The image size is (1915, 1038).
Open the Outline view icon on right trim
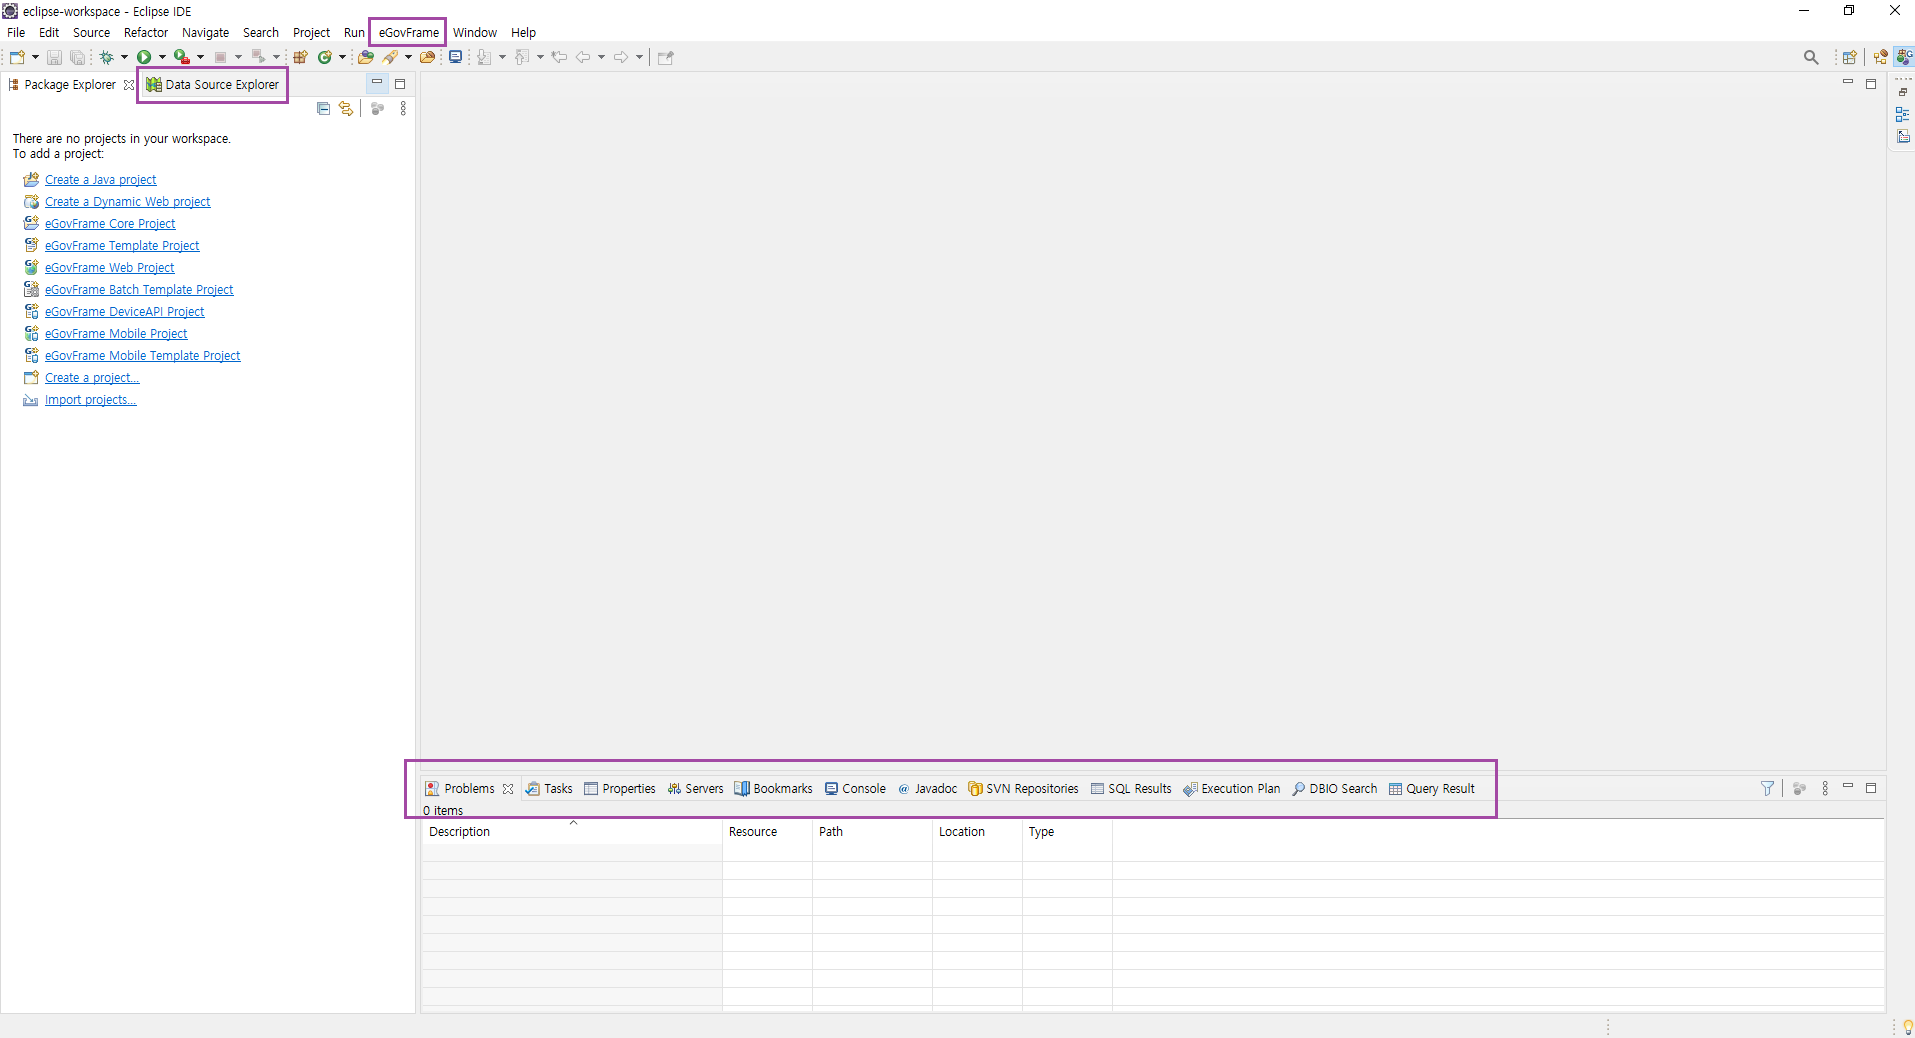pos(1903,115)
